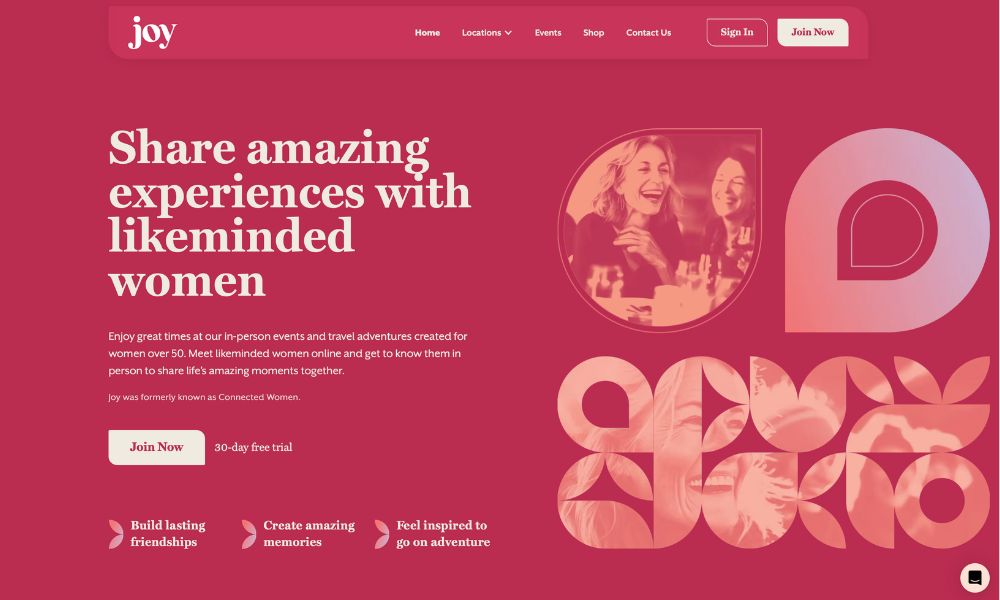The width and height of the screenshot is (1000, 600).
Task: Click Join Now in the header
Action: (812, 33)
